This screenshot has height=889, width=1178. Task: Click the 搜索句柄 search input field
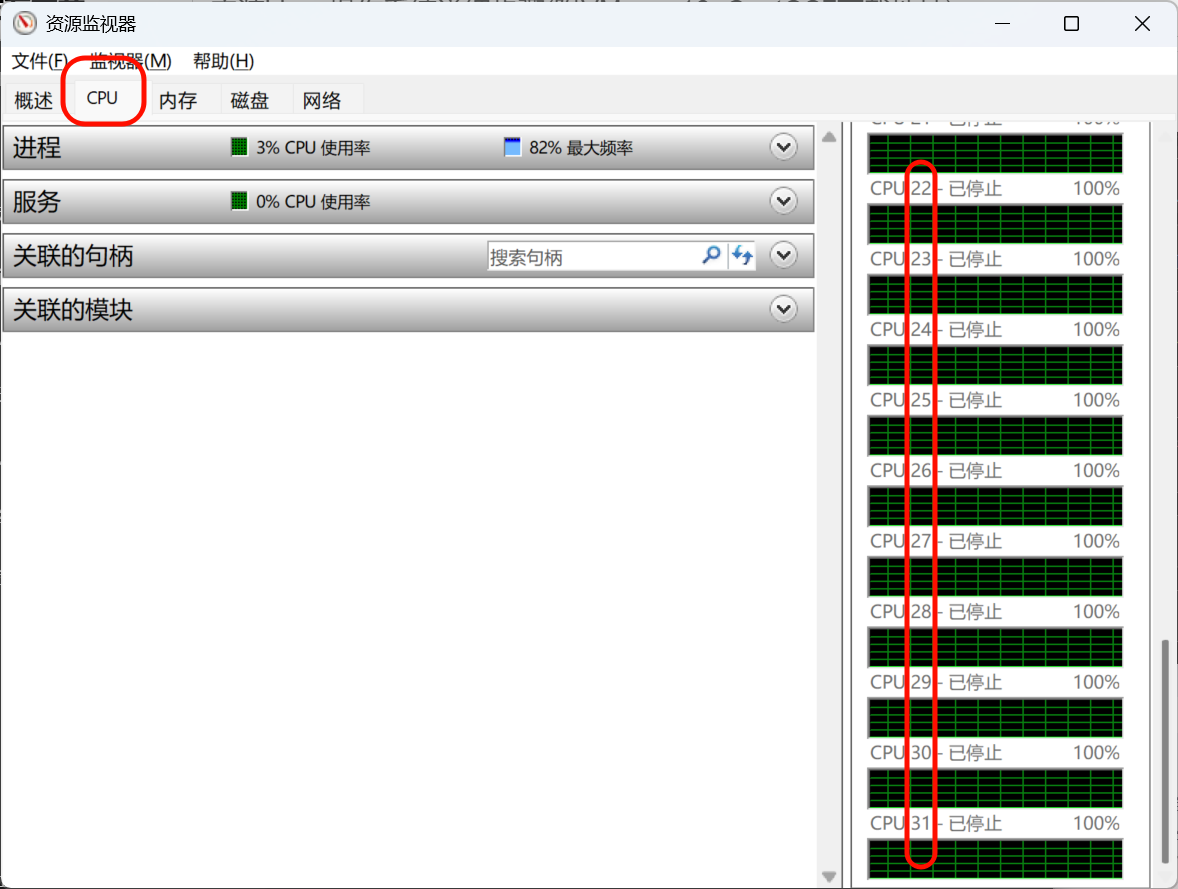coord(590,257)
